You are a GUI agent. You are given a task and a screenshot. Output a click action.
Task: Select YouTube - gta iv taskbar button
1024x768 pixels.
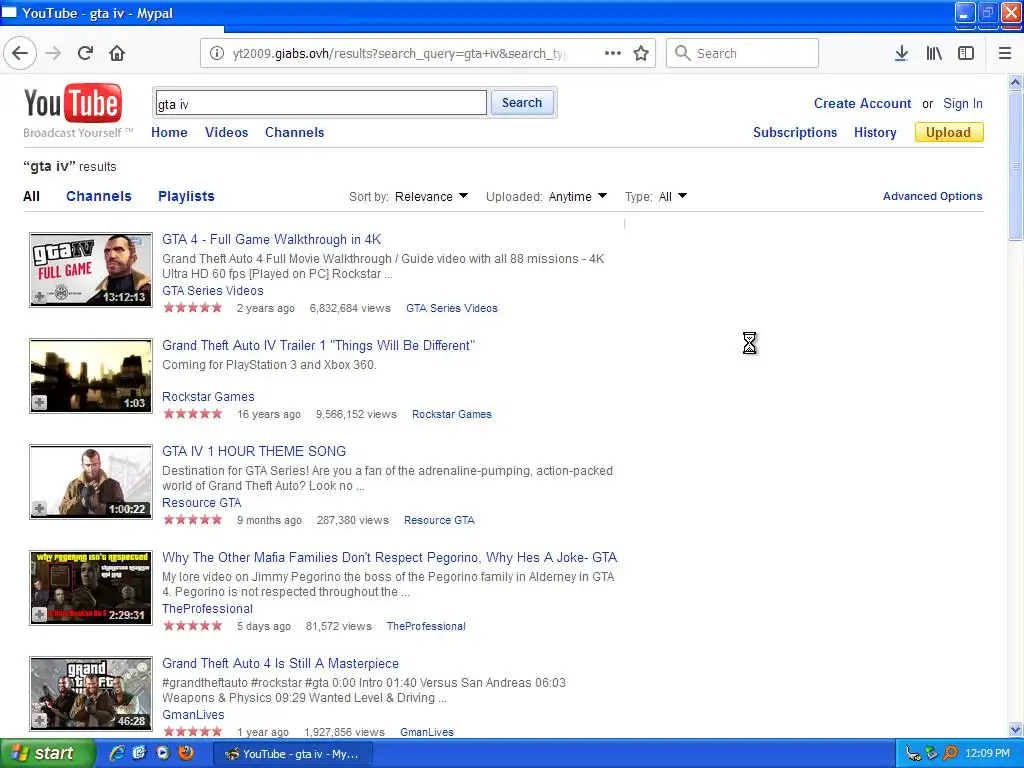tap(294, 754)
